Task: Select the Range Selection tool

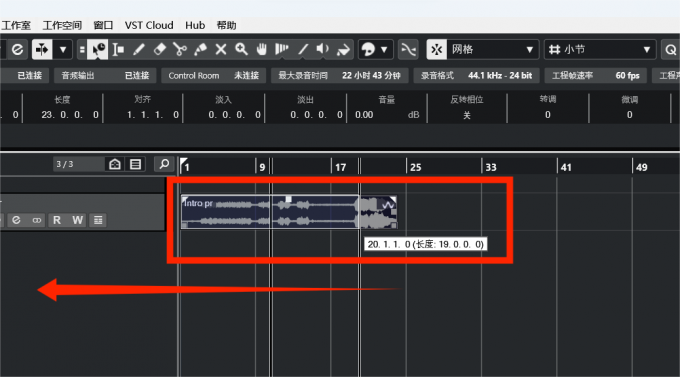Action: pyautogui.click(x=118, y=49)
